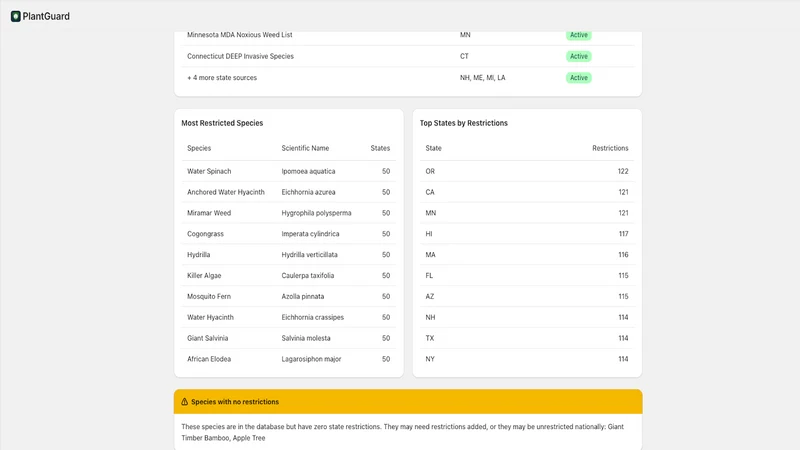This screenshot has height=450, width=800.
Task: Select the Mosquito Fern species
Action: click(x=209, y=296)
